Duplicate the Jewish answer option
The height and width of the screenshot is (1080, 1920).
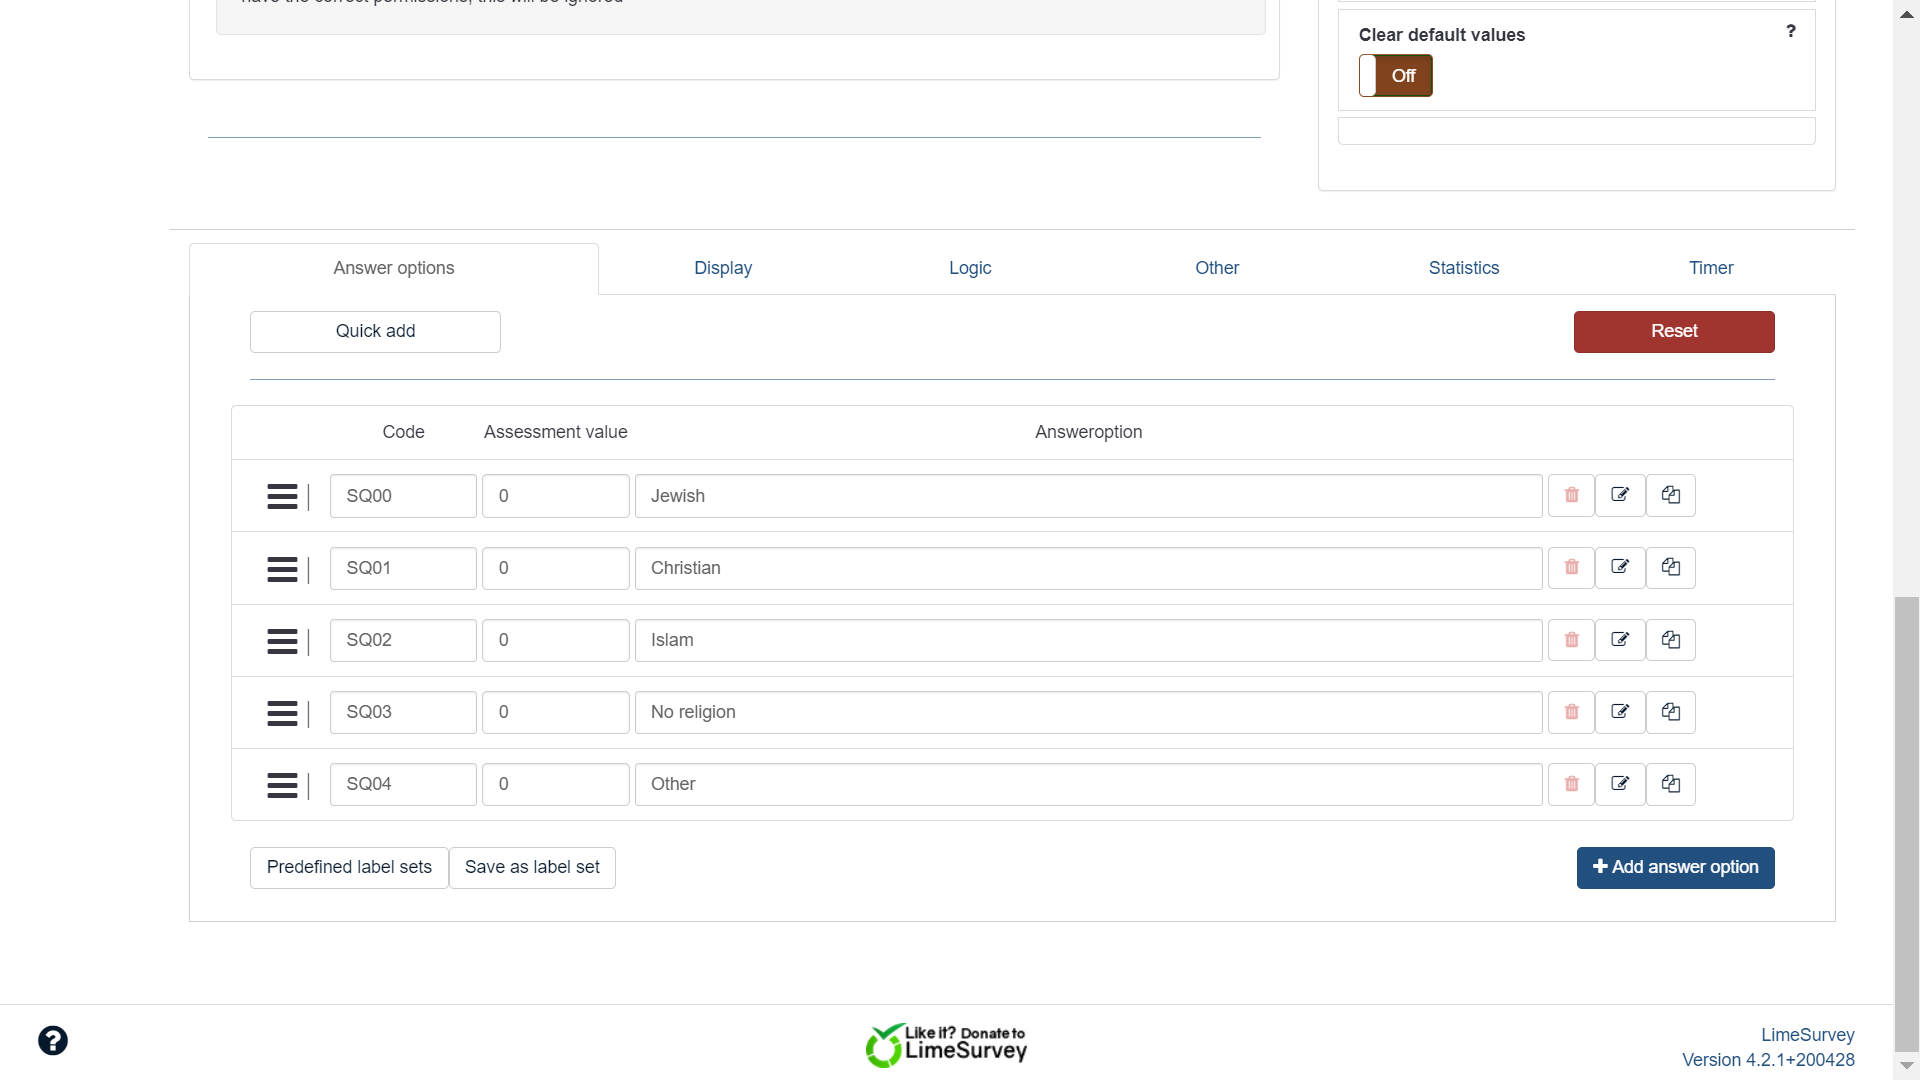tap(1670, 496)
